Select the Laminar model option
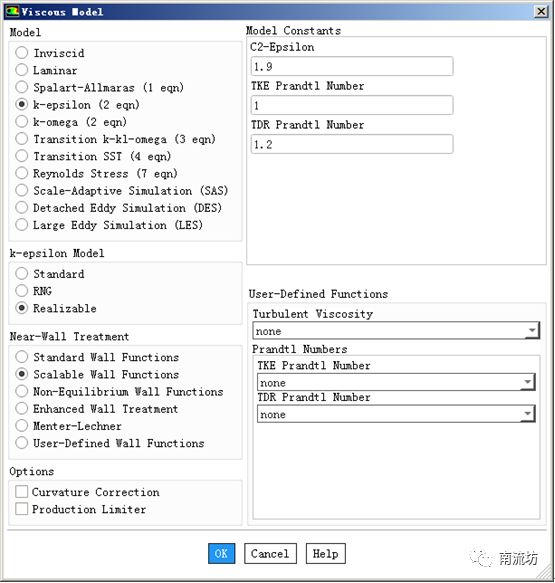The image size is (555, 583). [x=22, y=70]
